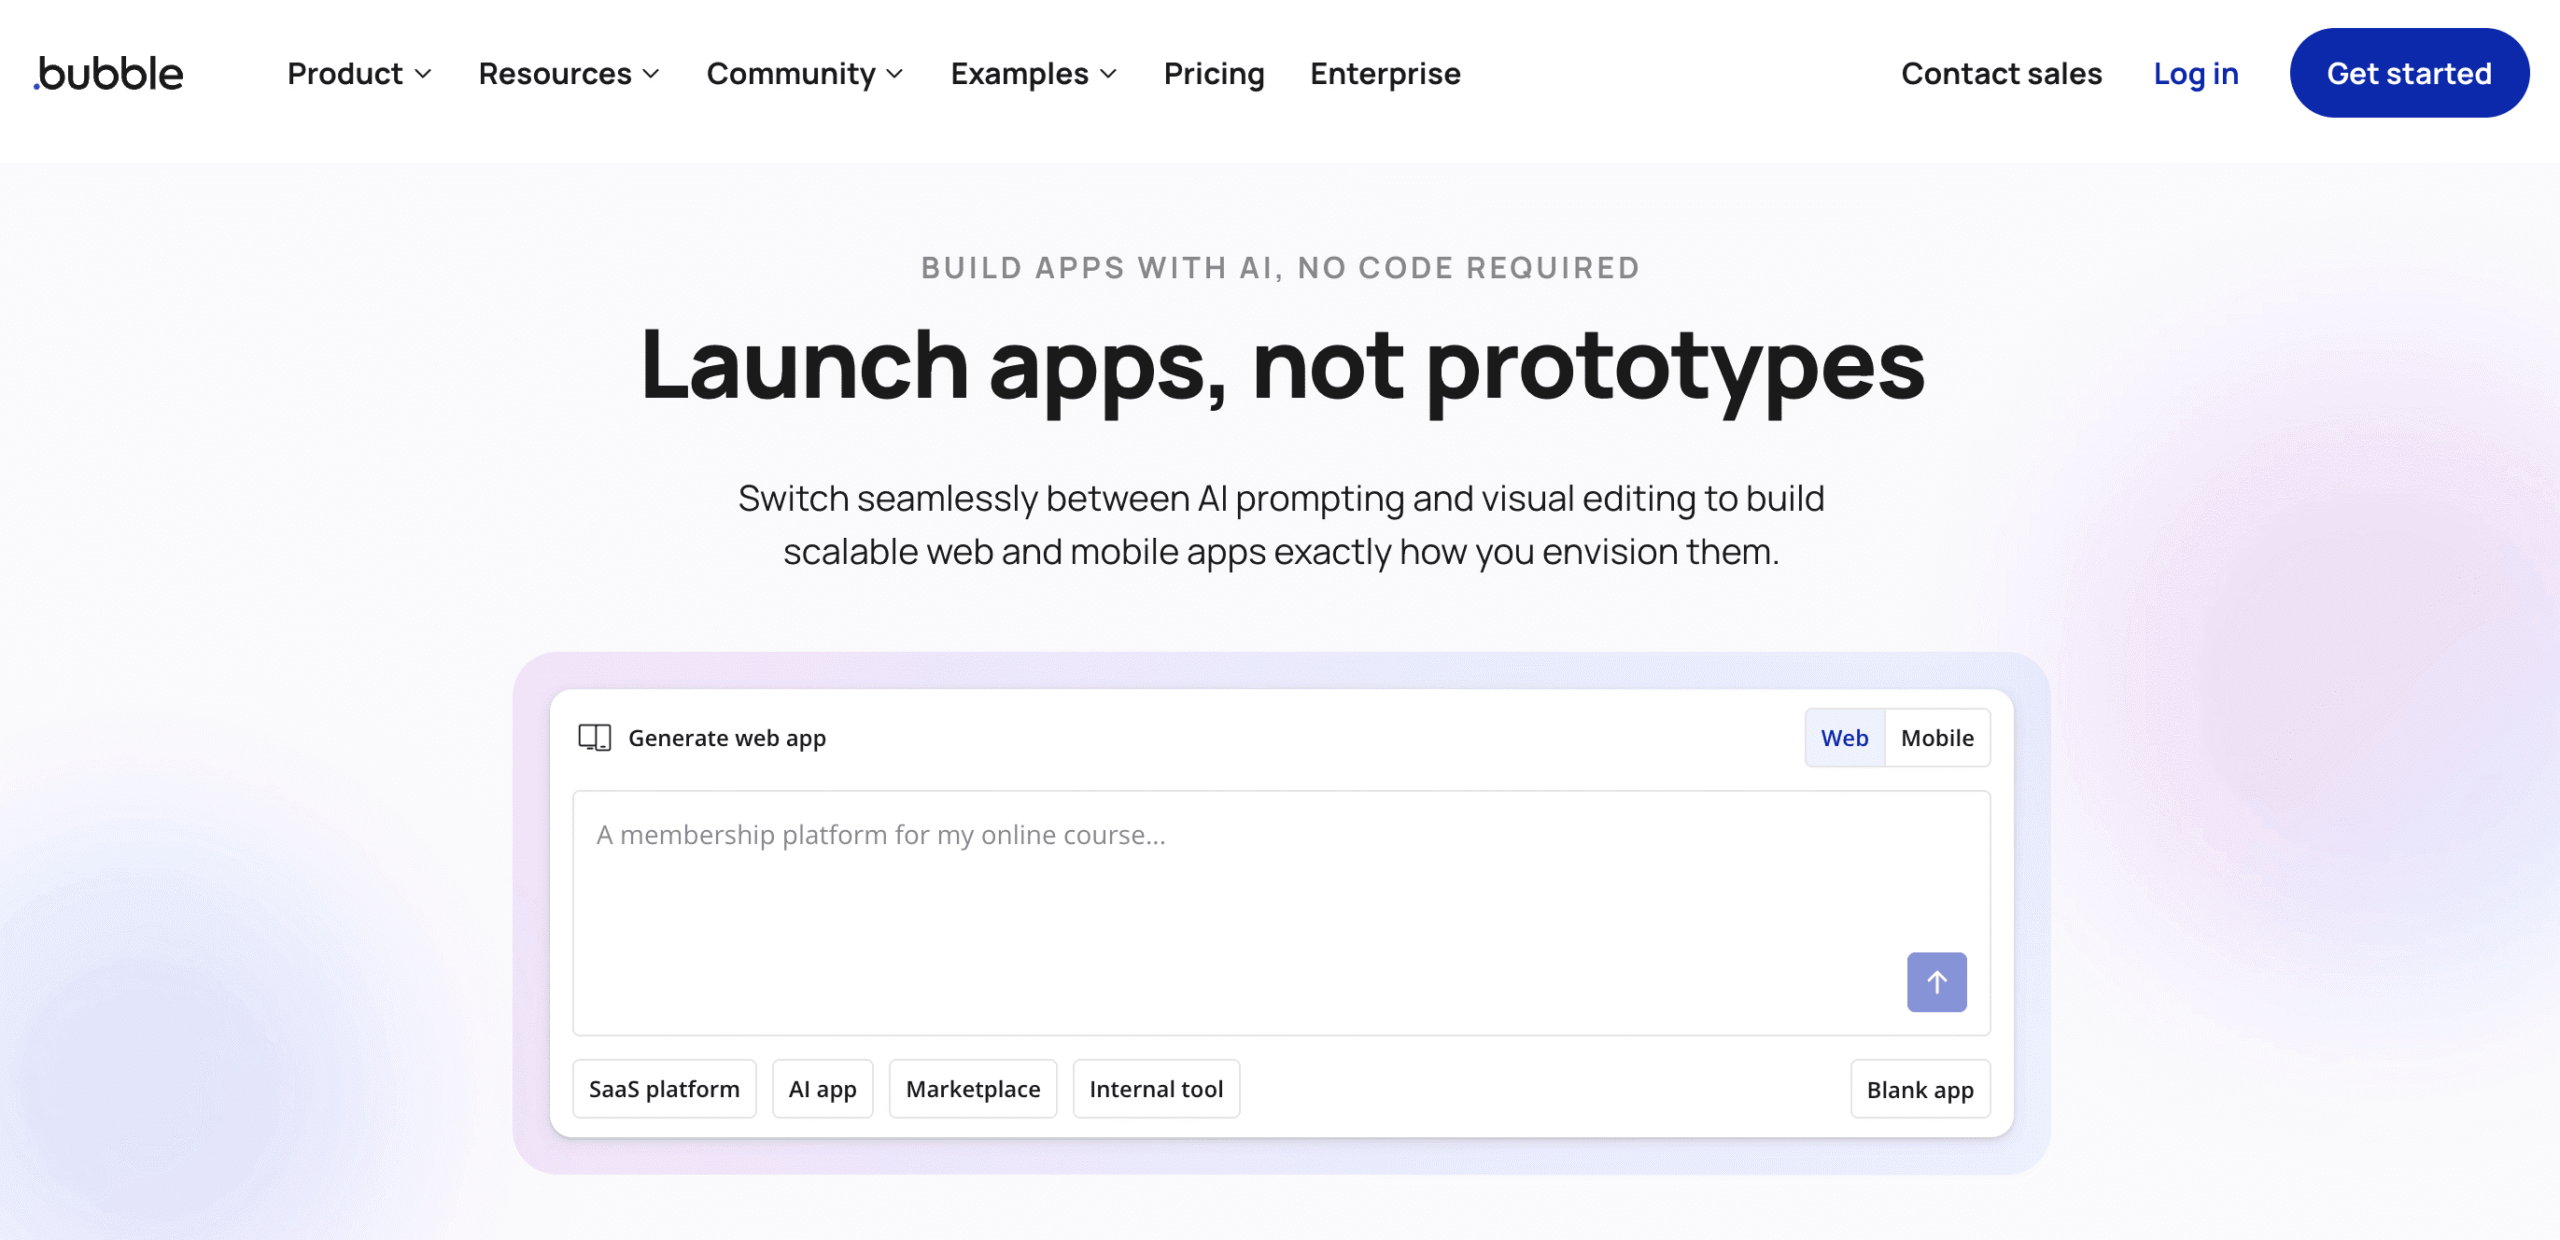Go to the Pricing page
The image size is (2560, 1240).
pos(1214,73)
